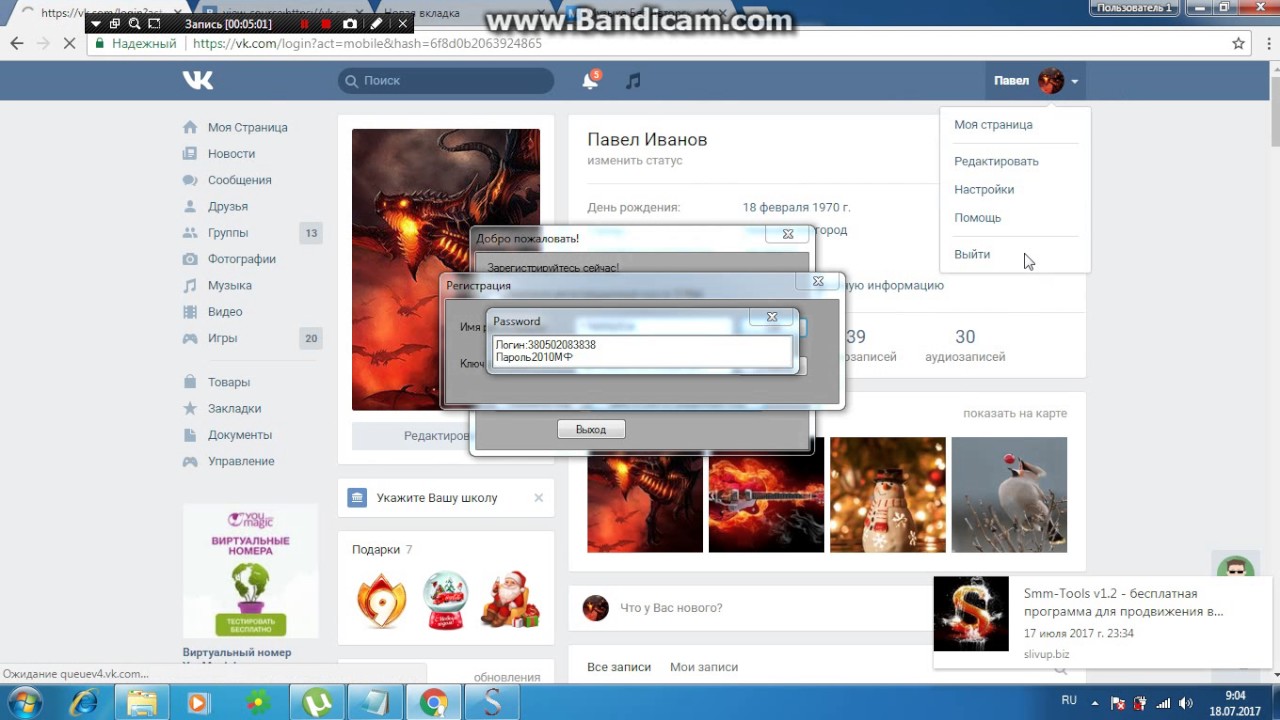Choose Выйти in profile menu
1280x720 pixels.
click(972, 254)
